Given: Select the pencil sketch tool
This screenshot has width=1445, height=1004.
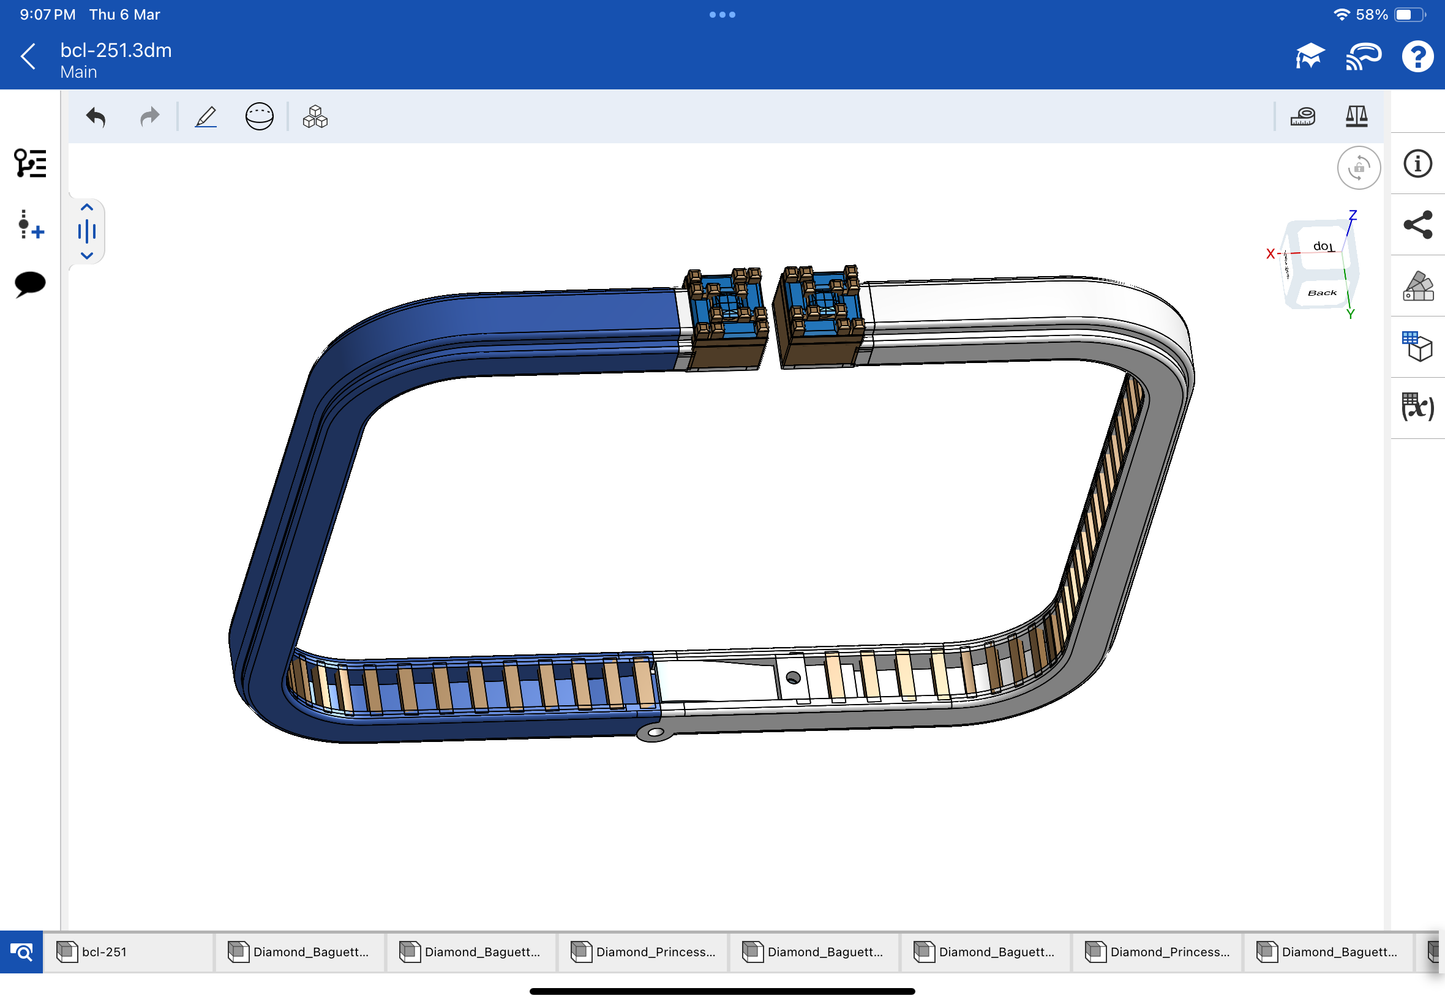Looking at the screenshot, I should click(x=206, y=117).
